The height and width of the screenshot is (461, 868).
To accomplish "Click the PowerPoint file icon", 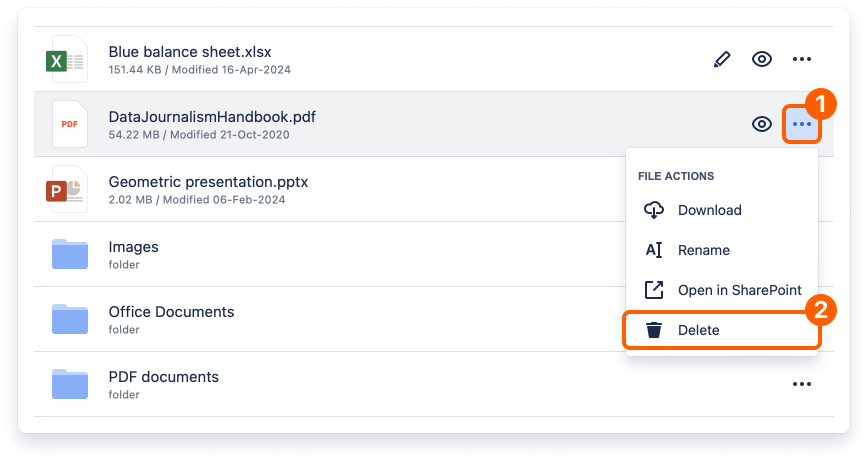I will point(68,189).
